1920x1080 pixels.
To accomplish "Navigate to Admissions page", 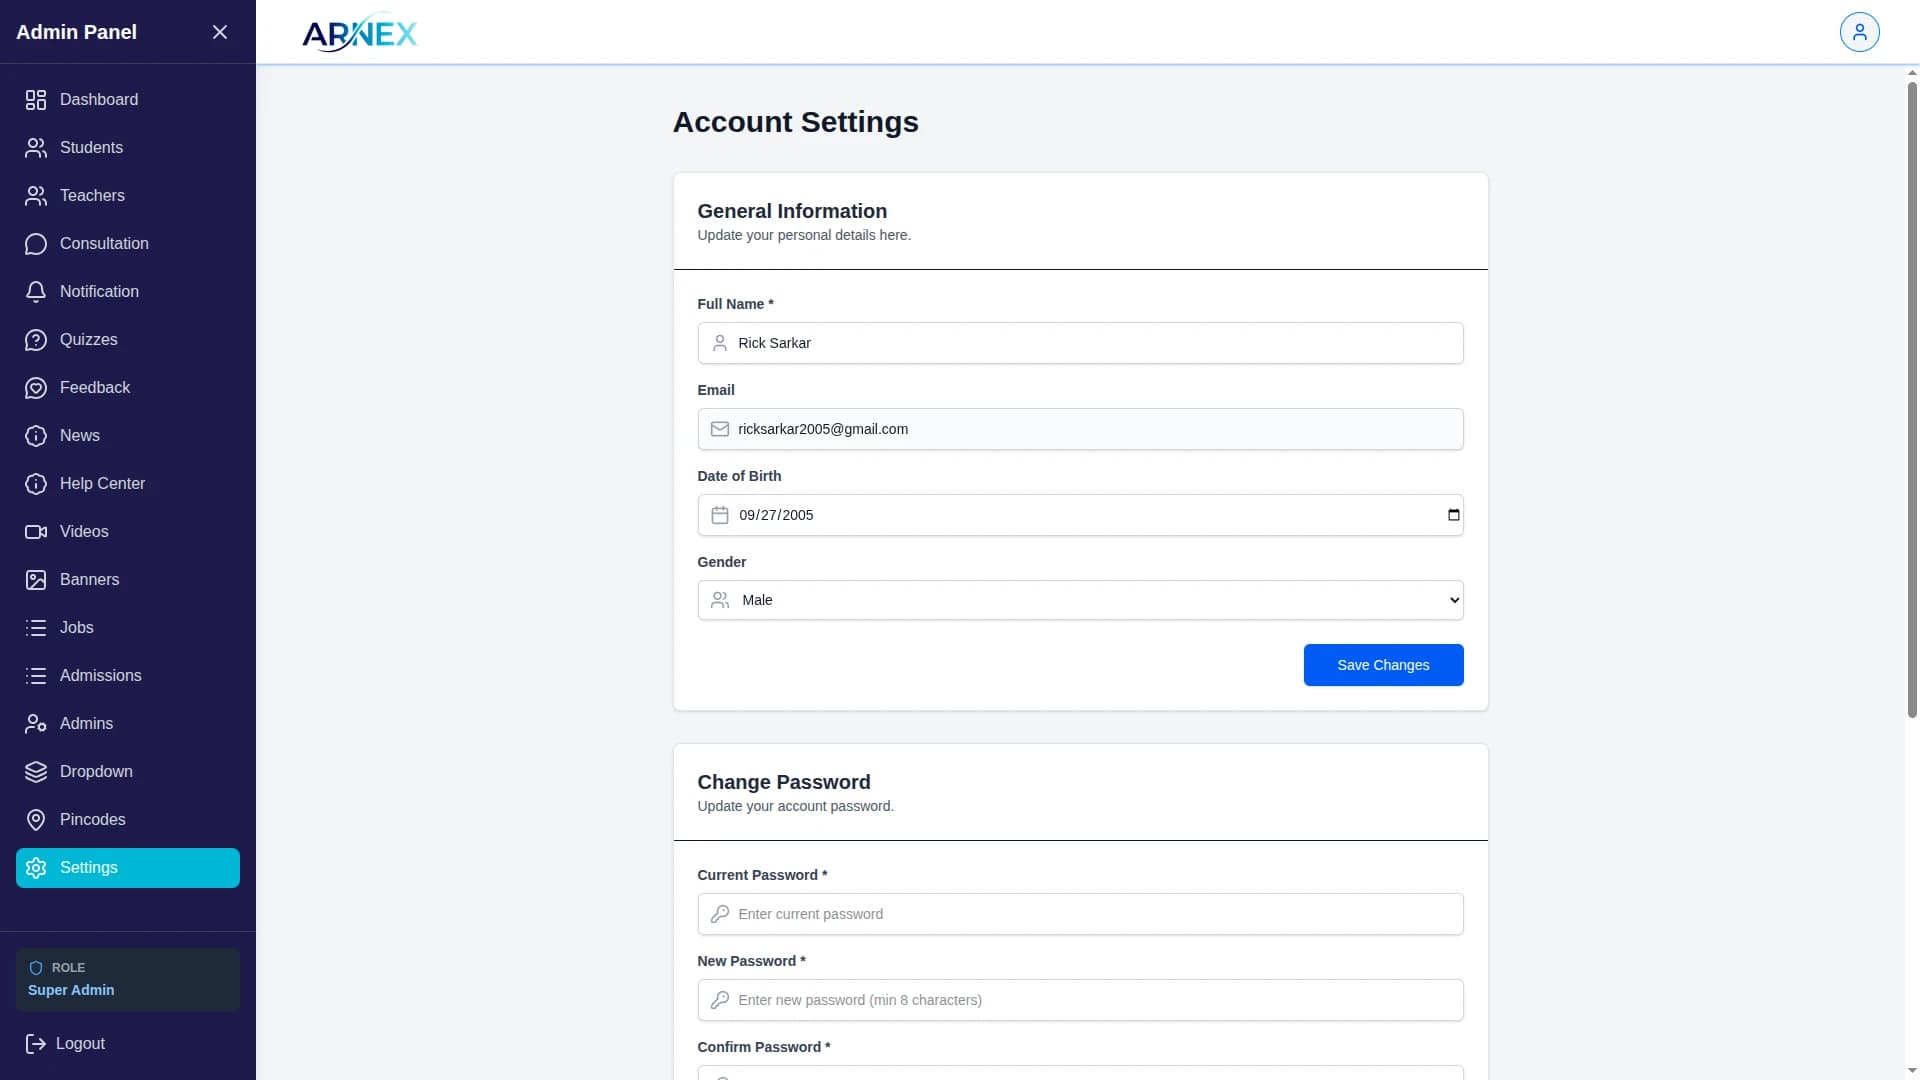I will click(x=100, y=676).
